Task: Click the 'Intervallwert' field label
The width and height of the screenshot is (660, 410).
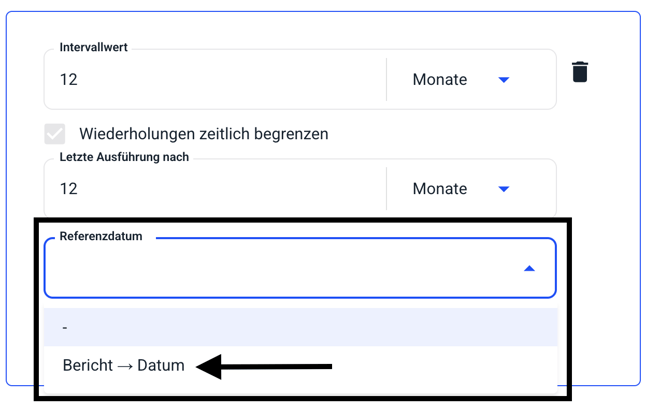Action: (94, 47)
